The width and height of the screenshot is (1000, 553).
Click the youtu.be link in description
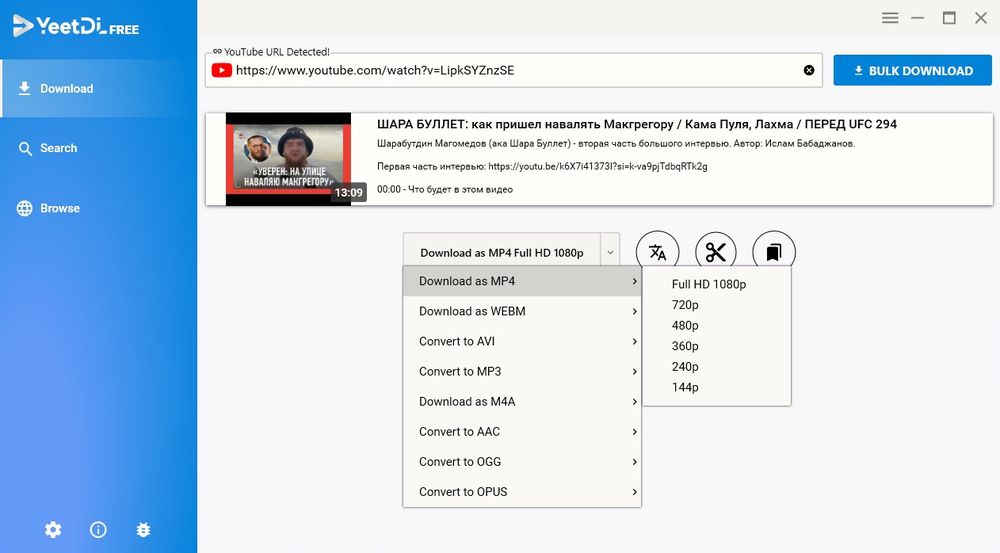tap(598, 166)
